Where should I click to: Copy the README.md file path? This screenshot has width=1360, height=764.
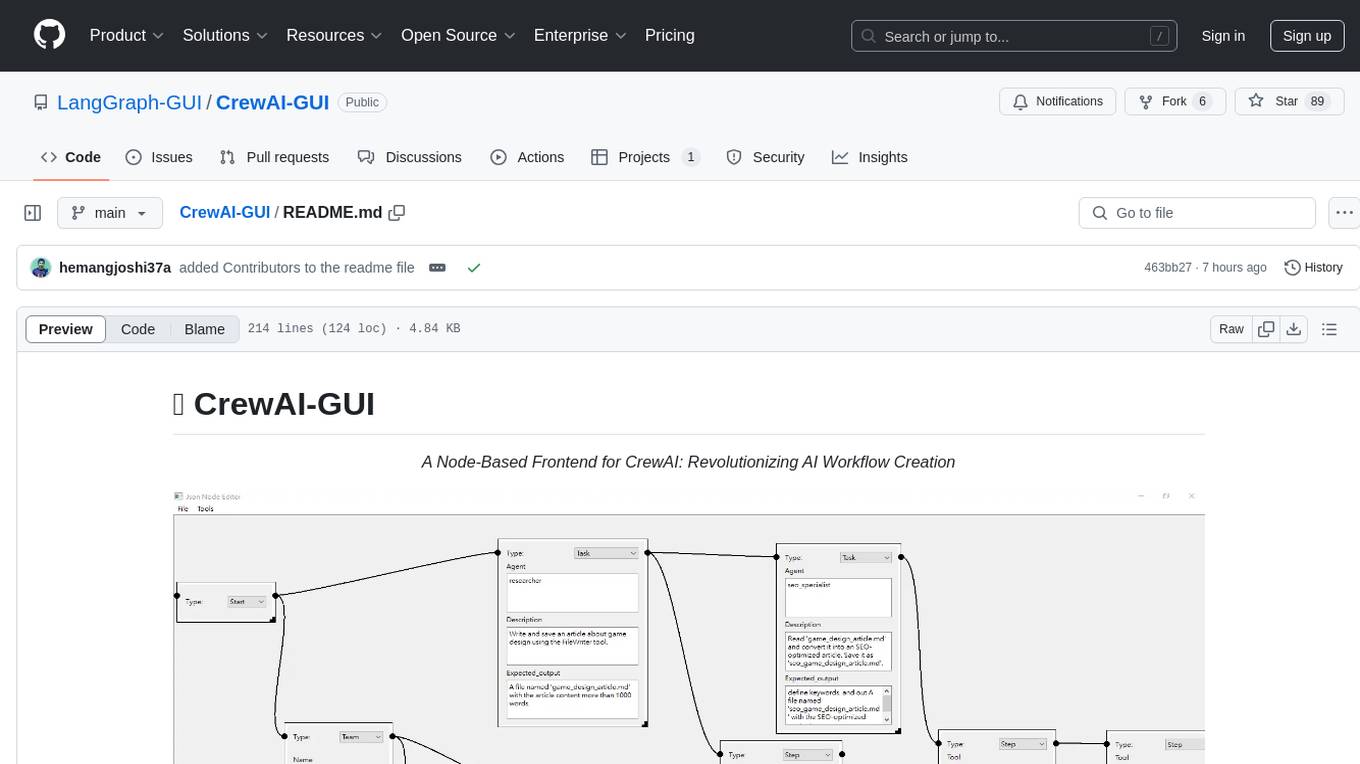pos(397,213)
